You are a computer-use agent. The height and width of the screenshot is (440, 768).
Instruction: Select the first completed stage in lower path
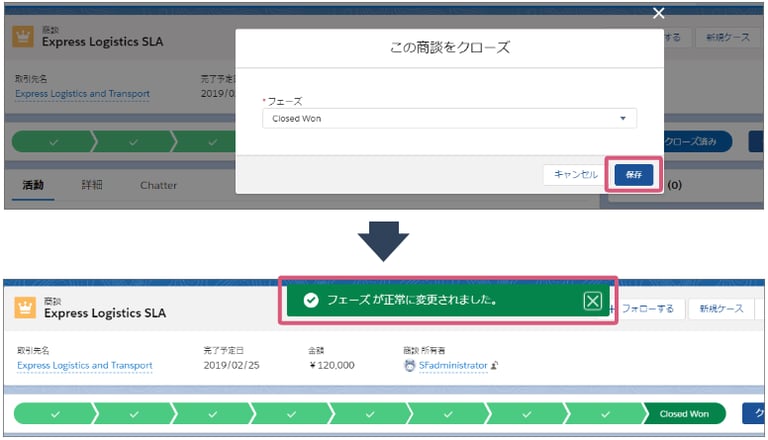click(55, 414)
